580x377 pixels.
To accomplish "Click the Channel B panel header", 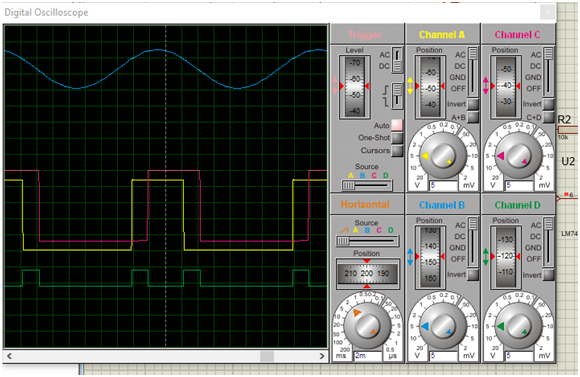I will coord(442,205).
